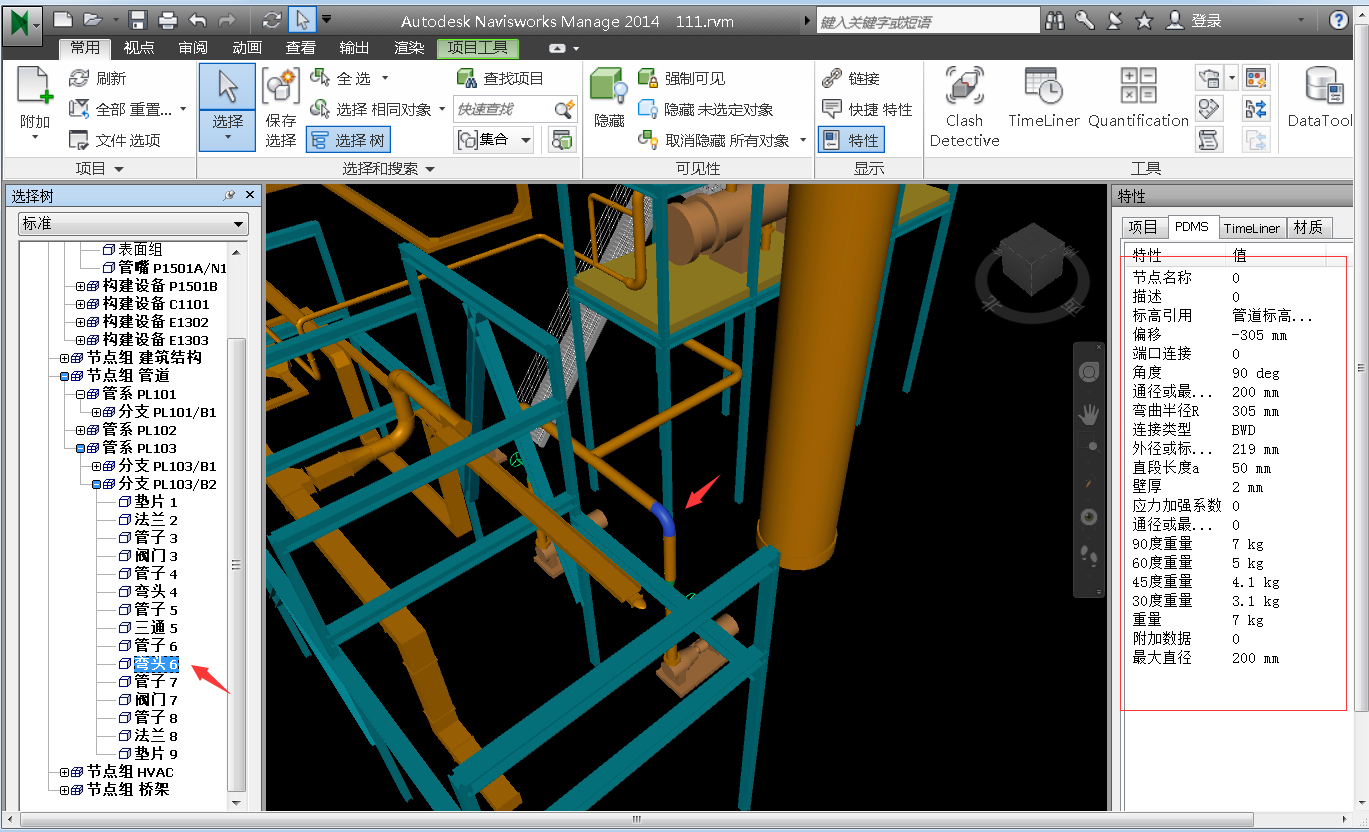Screen dimensions: 1369x832
Task: Switch to the 渲染 ribbon tab
Action: 409,48
